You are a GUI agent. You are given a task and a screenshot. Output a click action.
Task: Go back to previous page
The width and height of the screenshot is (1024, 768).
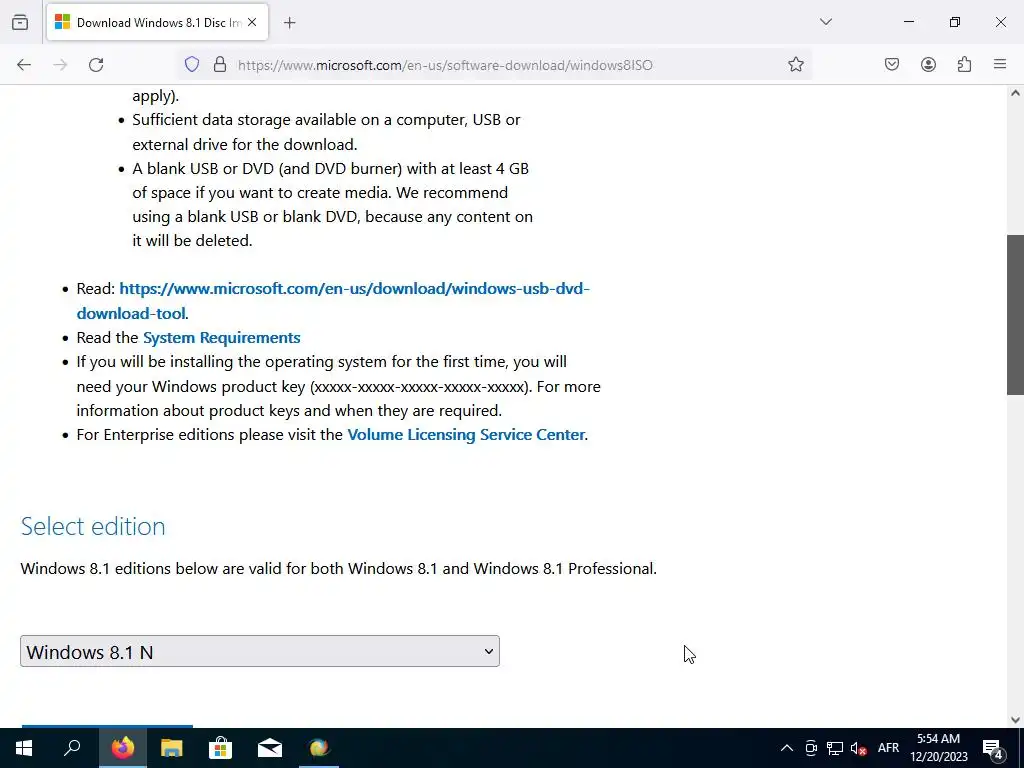pyautogui.click(x=24, y=65)
